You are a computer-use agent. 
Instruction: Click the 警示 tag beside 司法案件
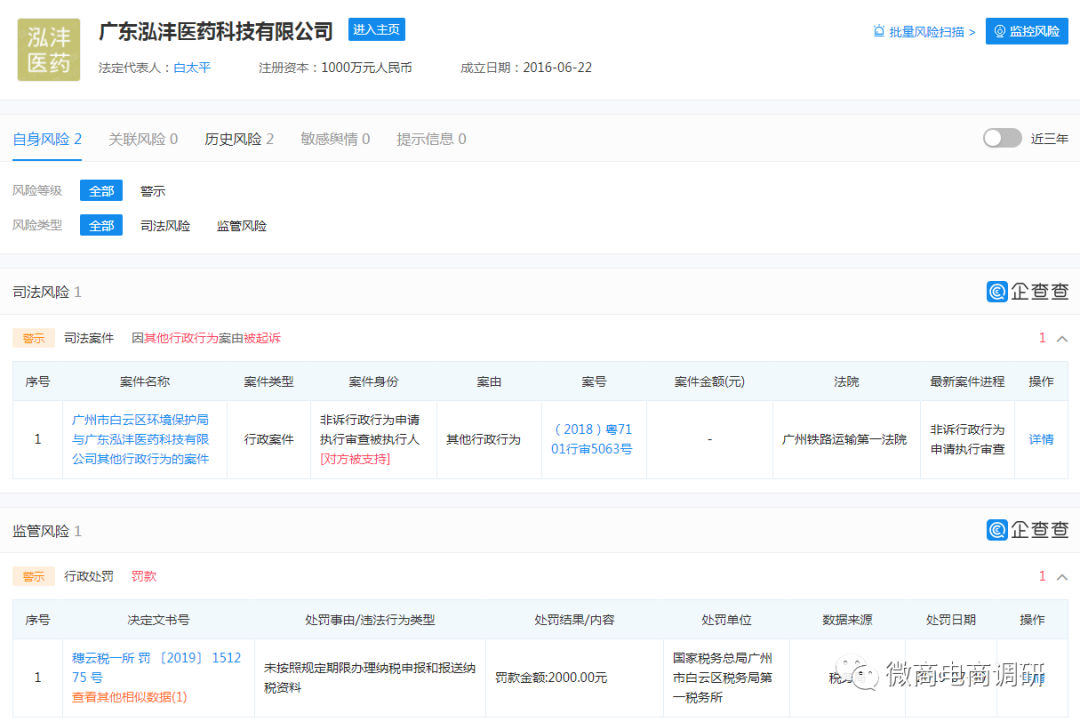33,338
